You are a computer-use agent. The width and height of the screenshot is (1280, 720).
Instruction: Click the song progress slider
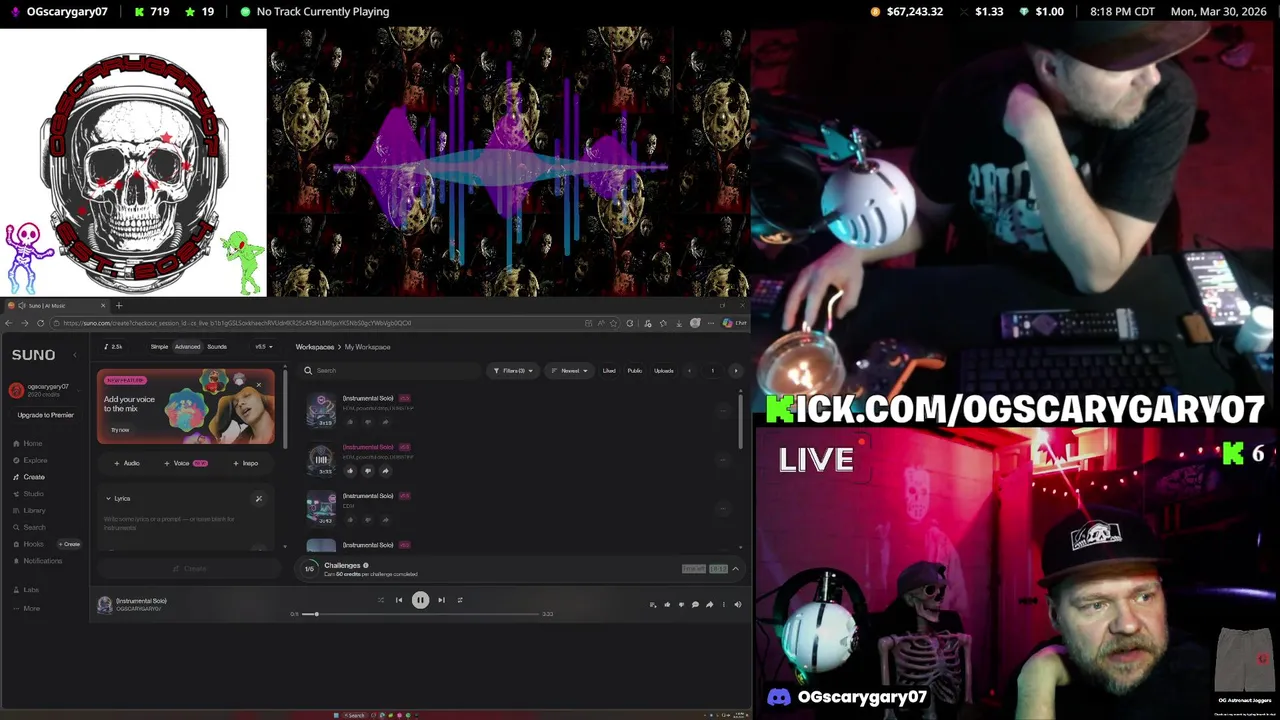(421, 614)
